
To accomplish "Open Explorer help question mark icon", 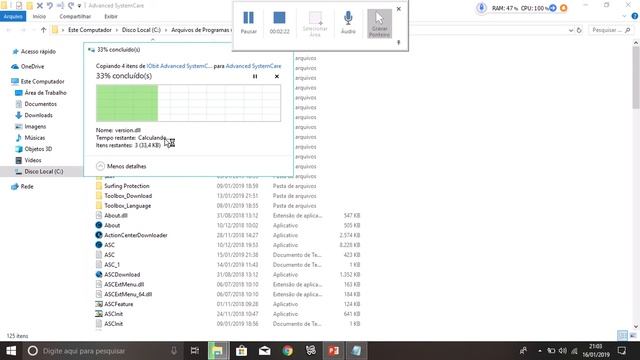I will point(635,16).
